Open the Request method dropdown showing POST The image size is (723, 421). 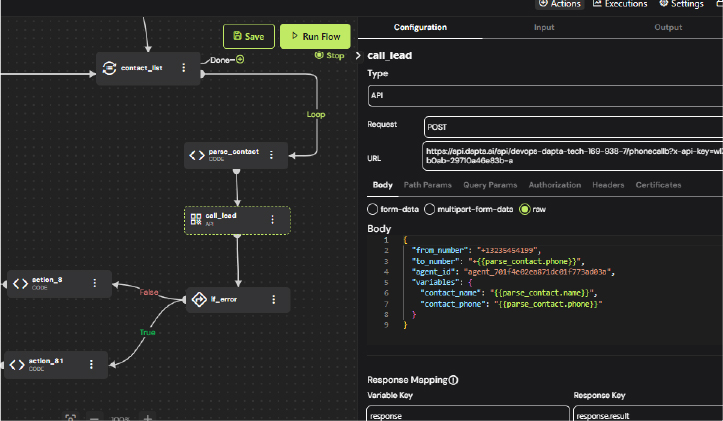(572, 127)
